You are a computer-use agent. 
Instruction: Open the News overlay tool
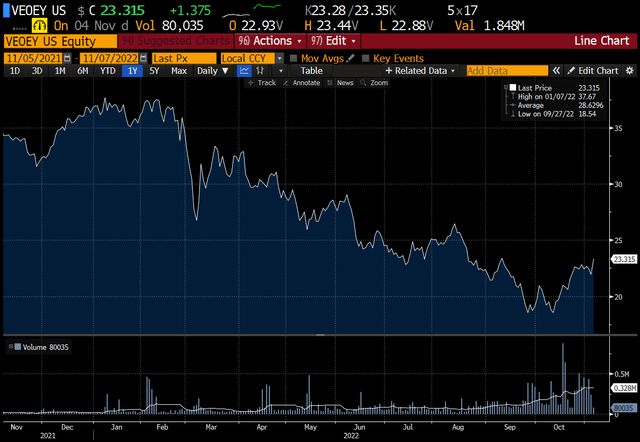pyautogui.click(x=340, y=83)
